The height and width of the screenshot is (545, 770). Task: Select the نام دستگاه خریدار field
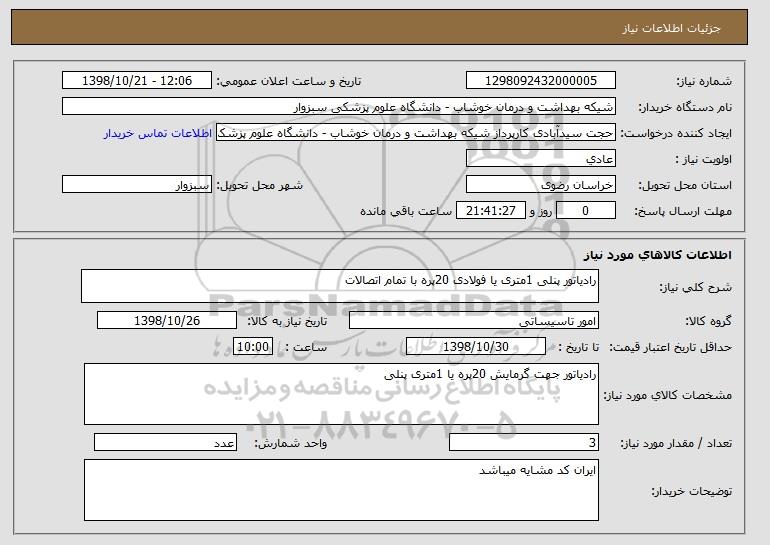(339, 107)
